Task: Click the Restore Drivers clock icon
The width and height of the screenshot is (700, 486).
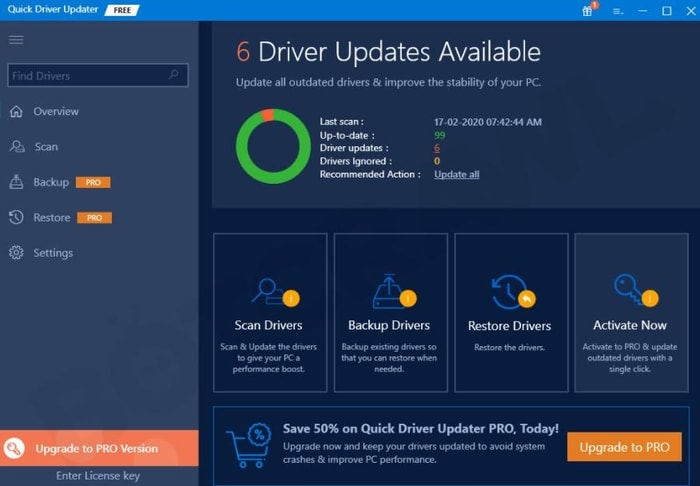Action: click(513, 292)
